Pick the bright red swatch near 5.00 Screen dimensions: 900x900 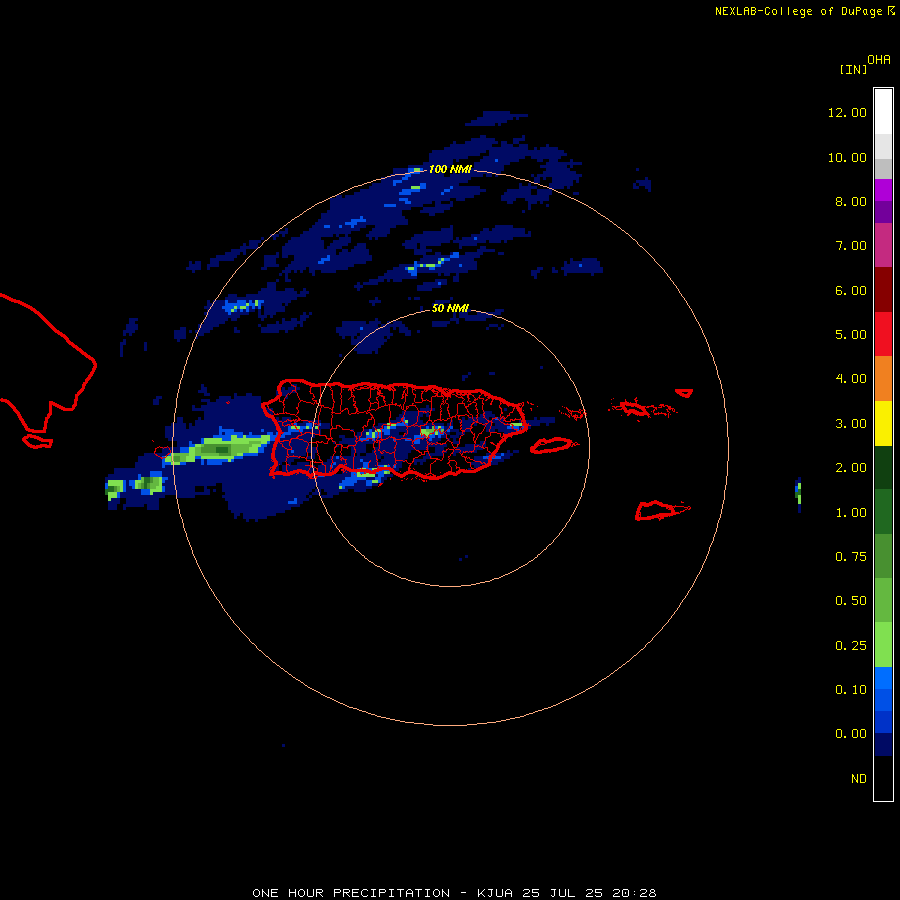point(883,334)
